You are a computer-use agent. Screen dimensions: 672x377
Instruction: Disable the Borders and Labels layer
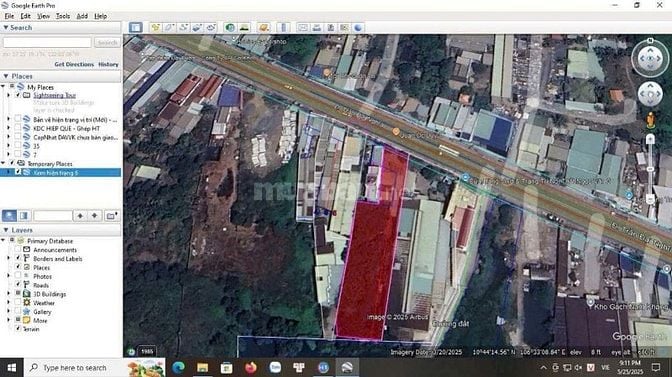[x=18, y=258]
